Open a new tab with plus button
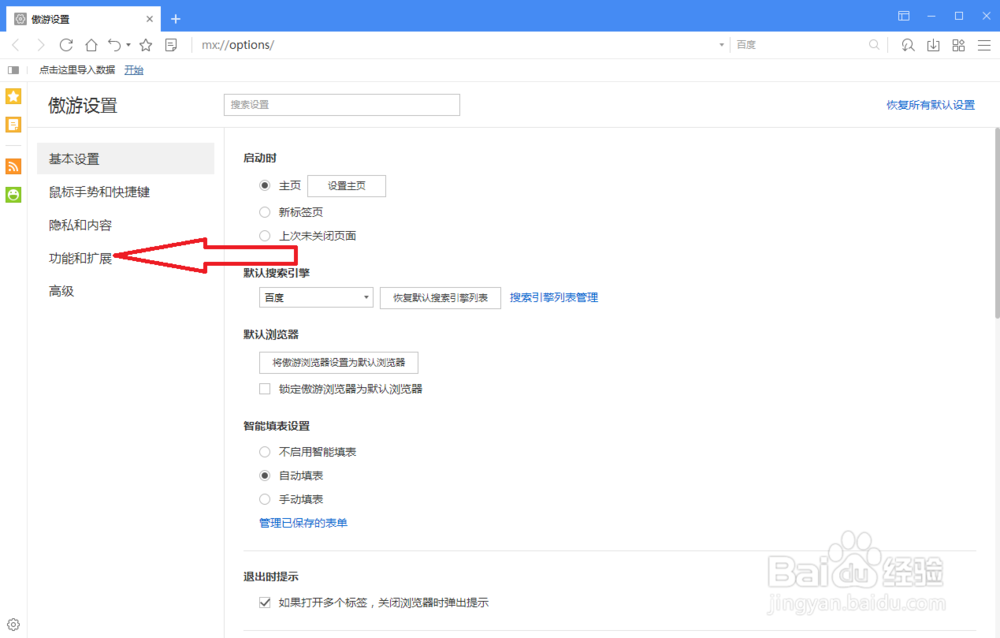Screen dimensions: 1000x638 (175, 19)
